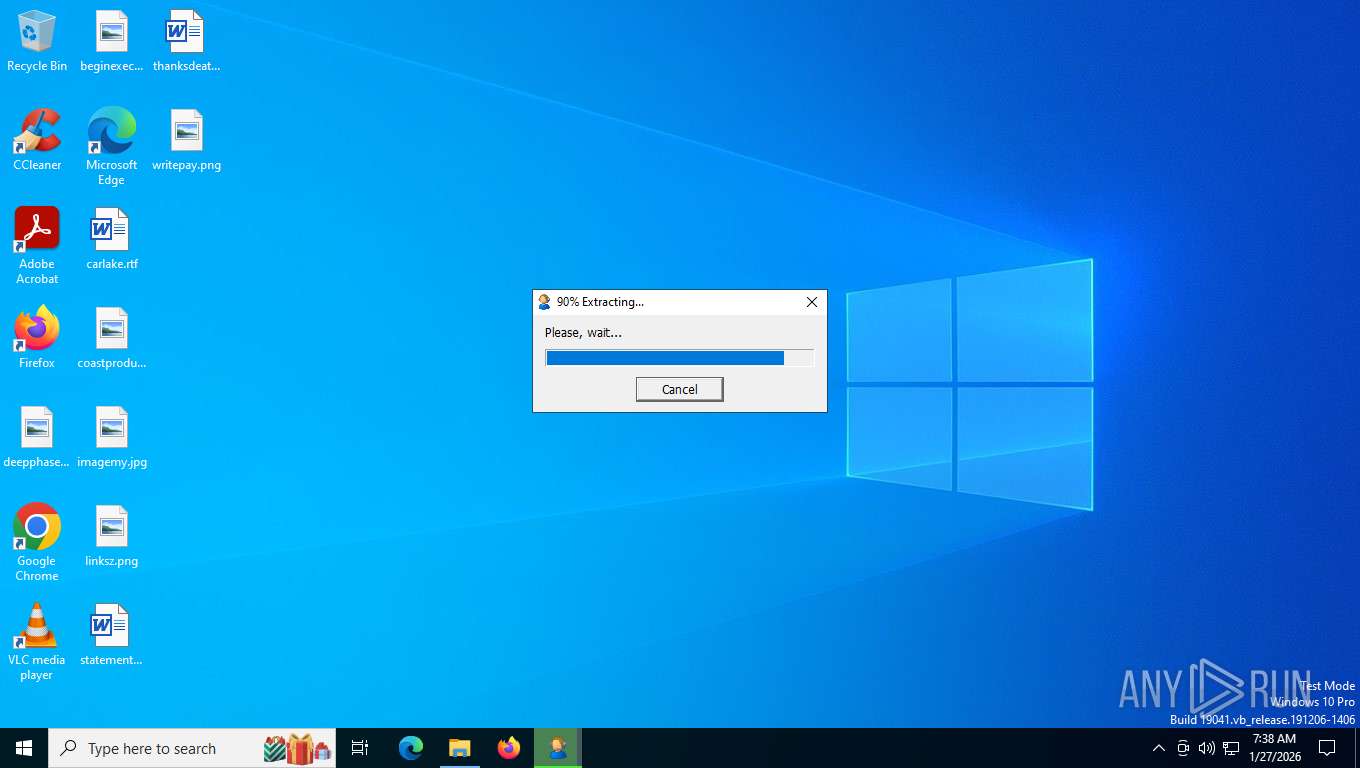Open the Microsoft Edge desktop shortcut
This screenshot has width=1360, height=768.
(x=111, y=147)
